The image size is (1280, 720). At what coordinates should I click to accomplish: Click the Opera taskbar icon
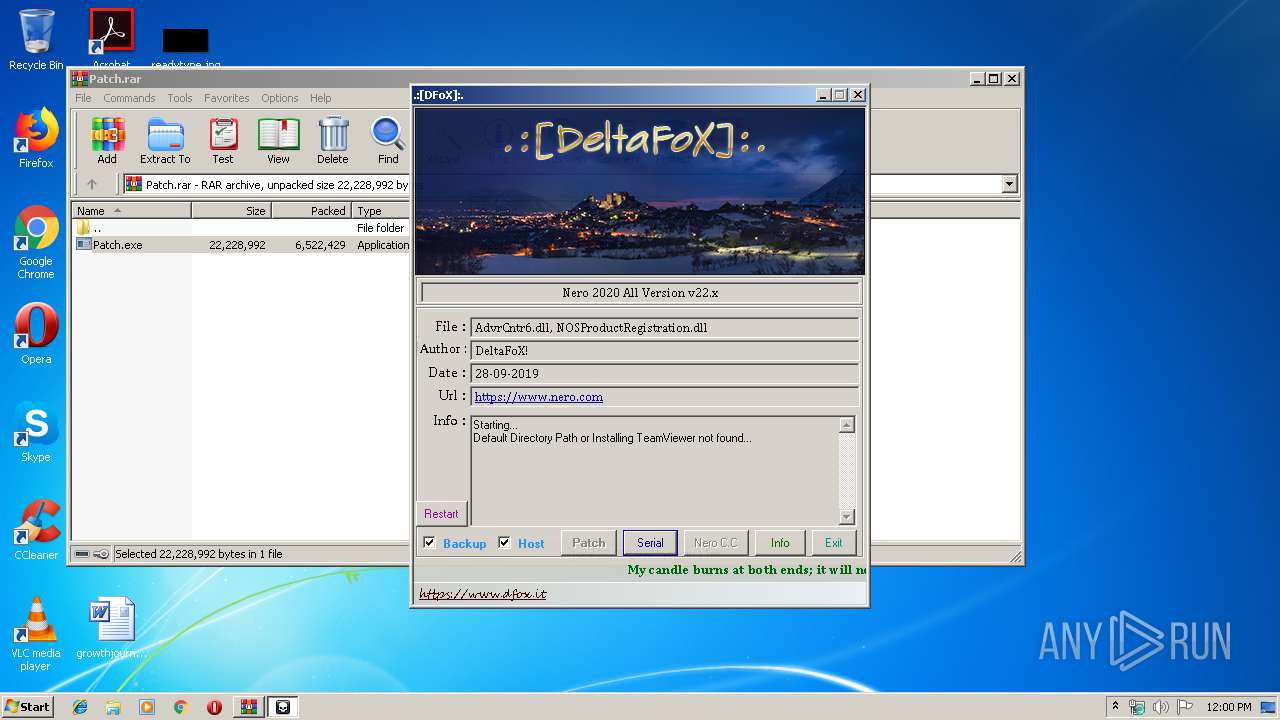click(x=214, y=707)
